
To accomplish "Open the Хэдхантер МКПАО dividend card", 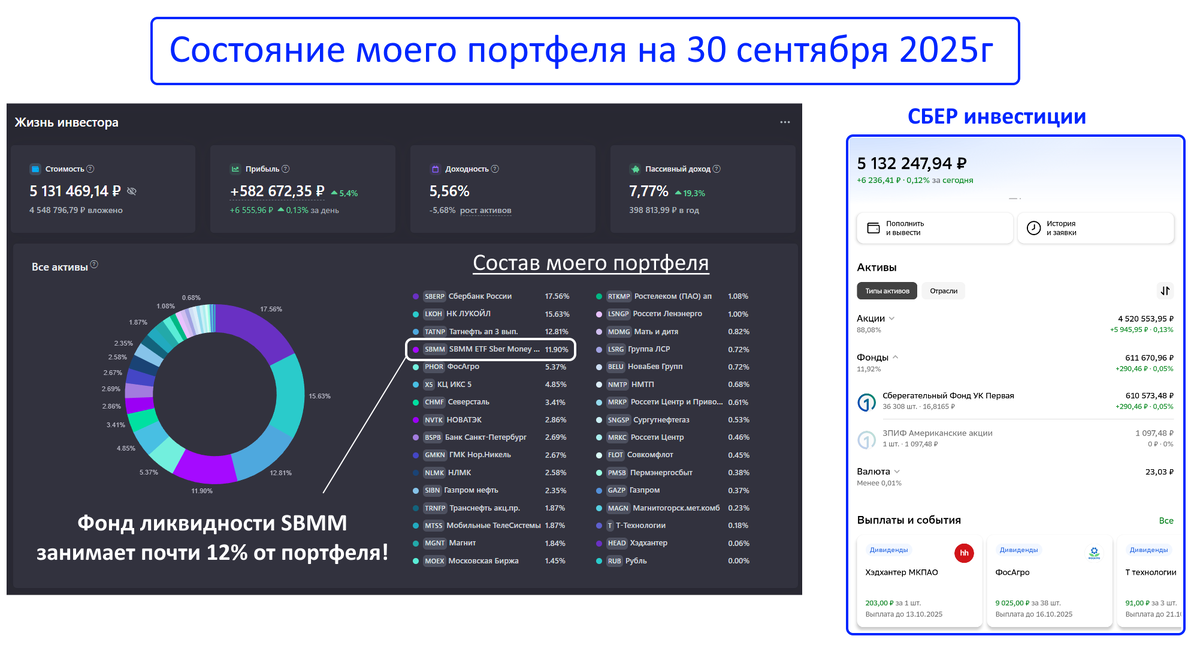I will pyautogui.click(x=919, y=582).
